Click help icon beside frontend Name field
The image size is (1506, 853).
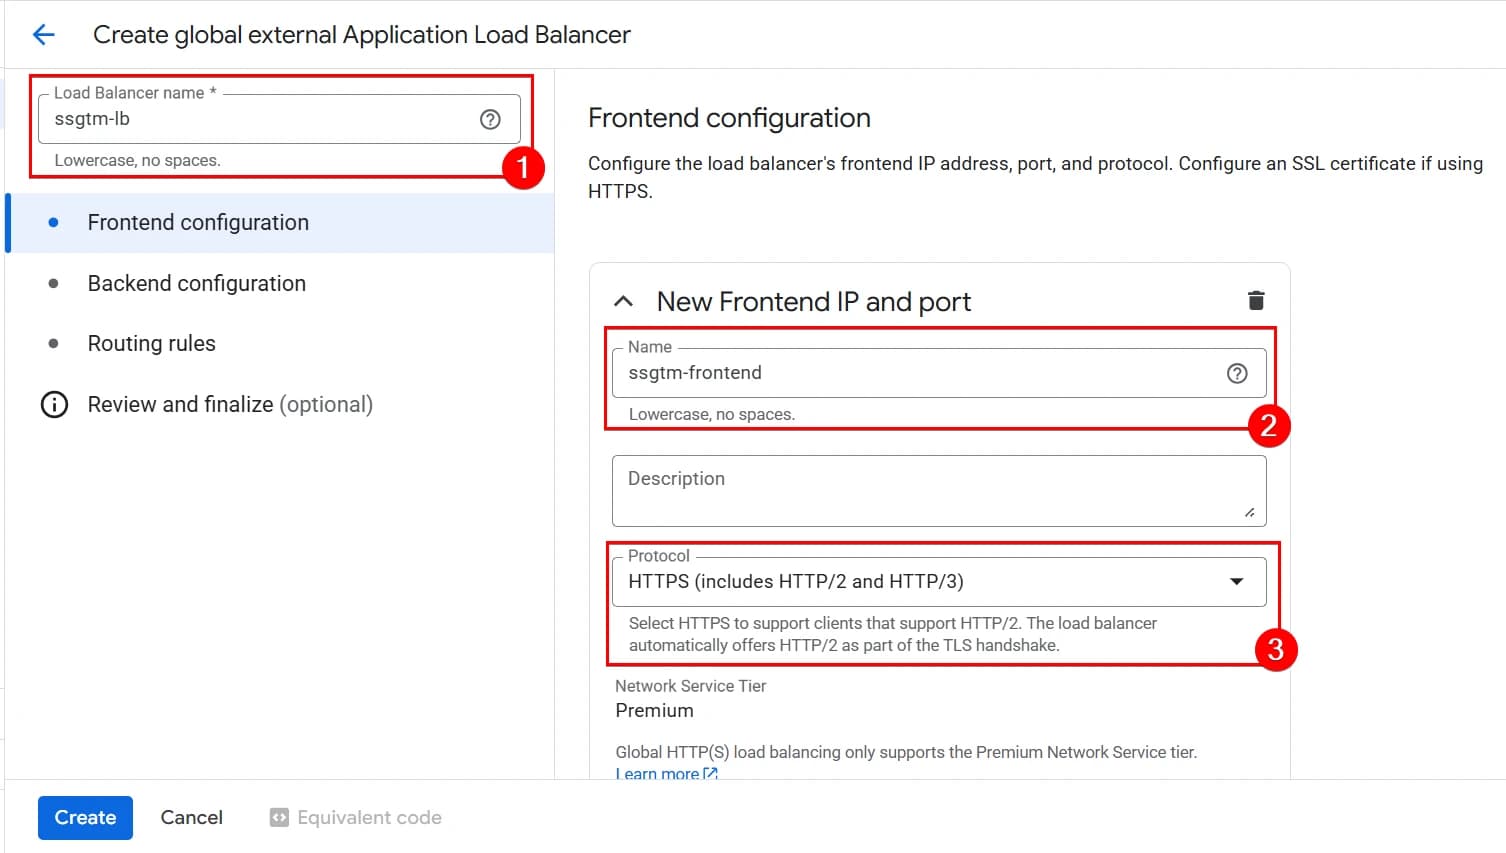click(1237, 373)
